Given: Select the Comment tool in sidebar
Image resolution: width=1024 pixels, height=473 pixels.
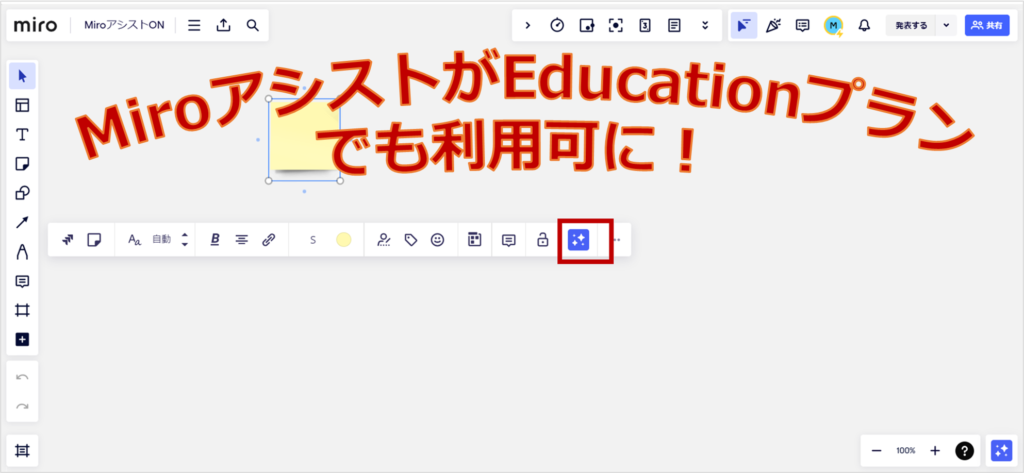Looking at the screenshot, I should click(x=22, y=282).
